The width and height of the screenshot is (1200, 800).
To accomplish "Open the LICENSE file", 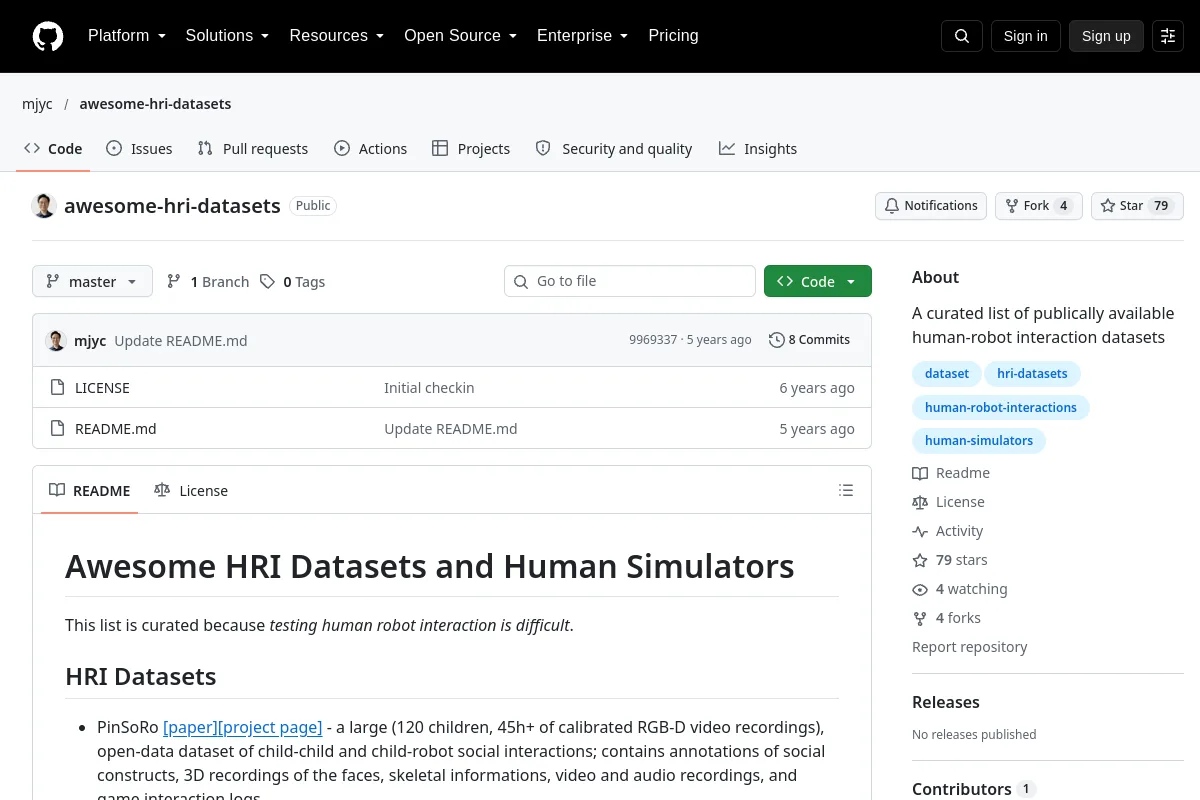I will tap(102, 388).
